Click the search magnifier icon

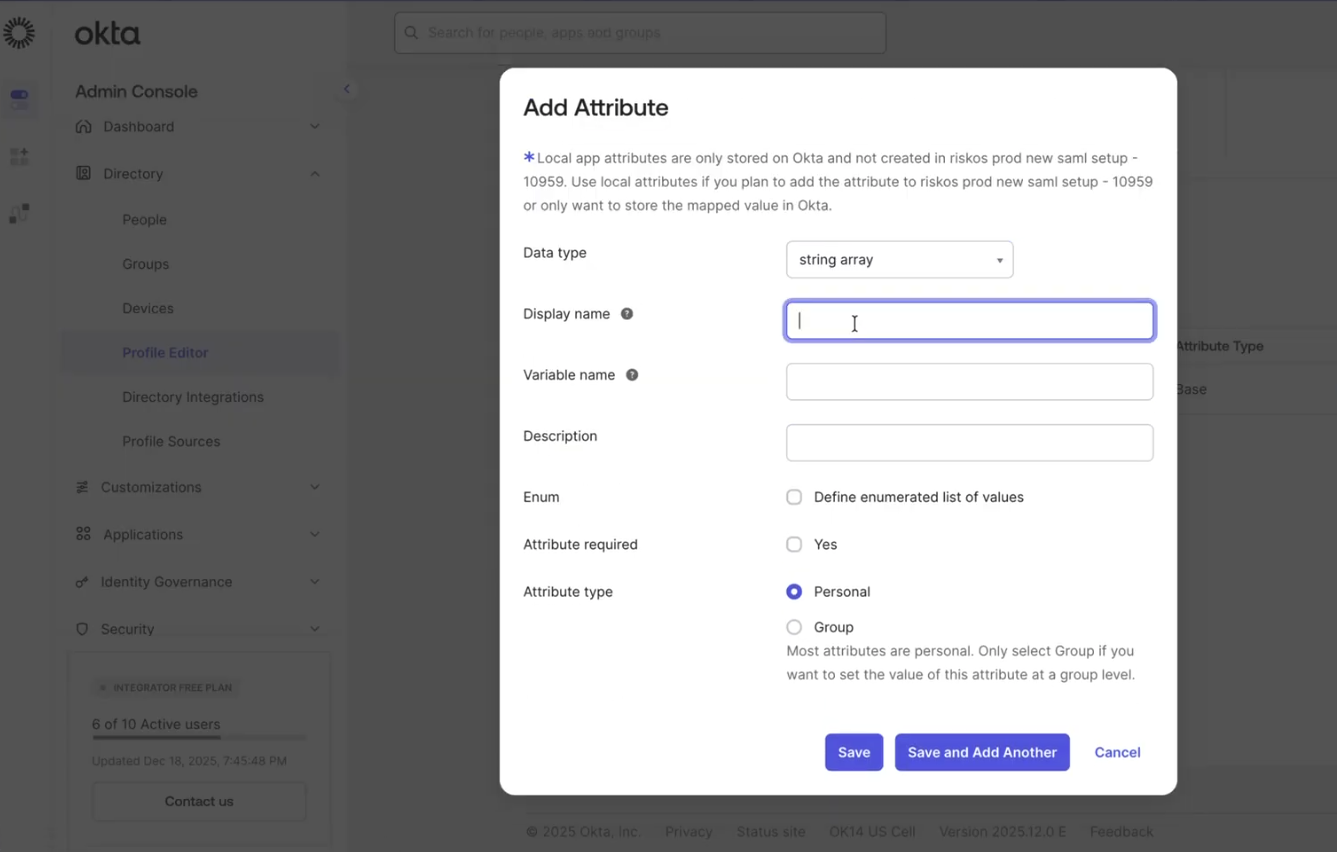411,32
